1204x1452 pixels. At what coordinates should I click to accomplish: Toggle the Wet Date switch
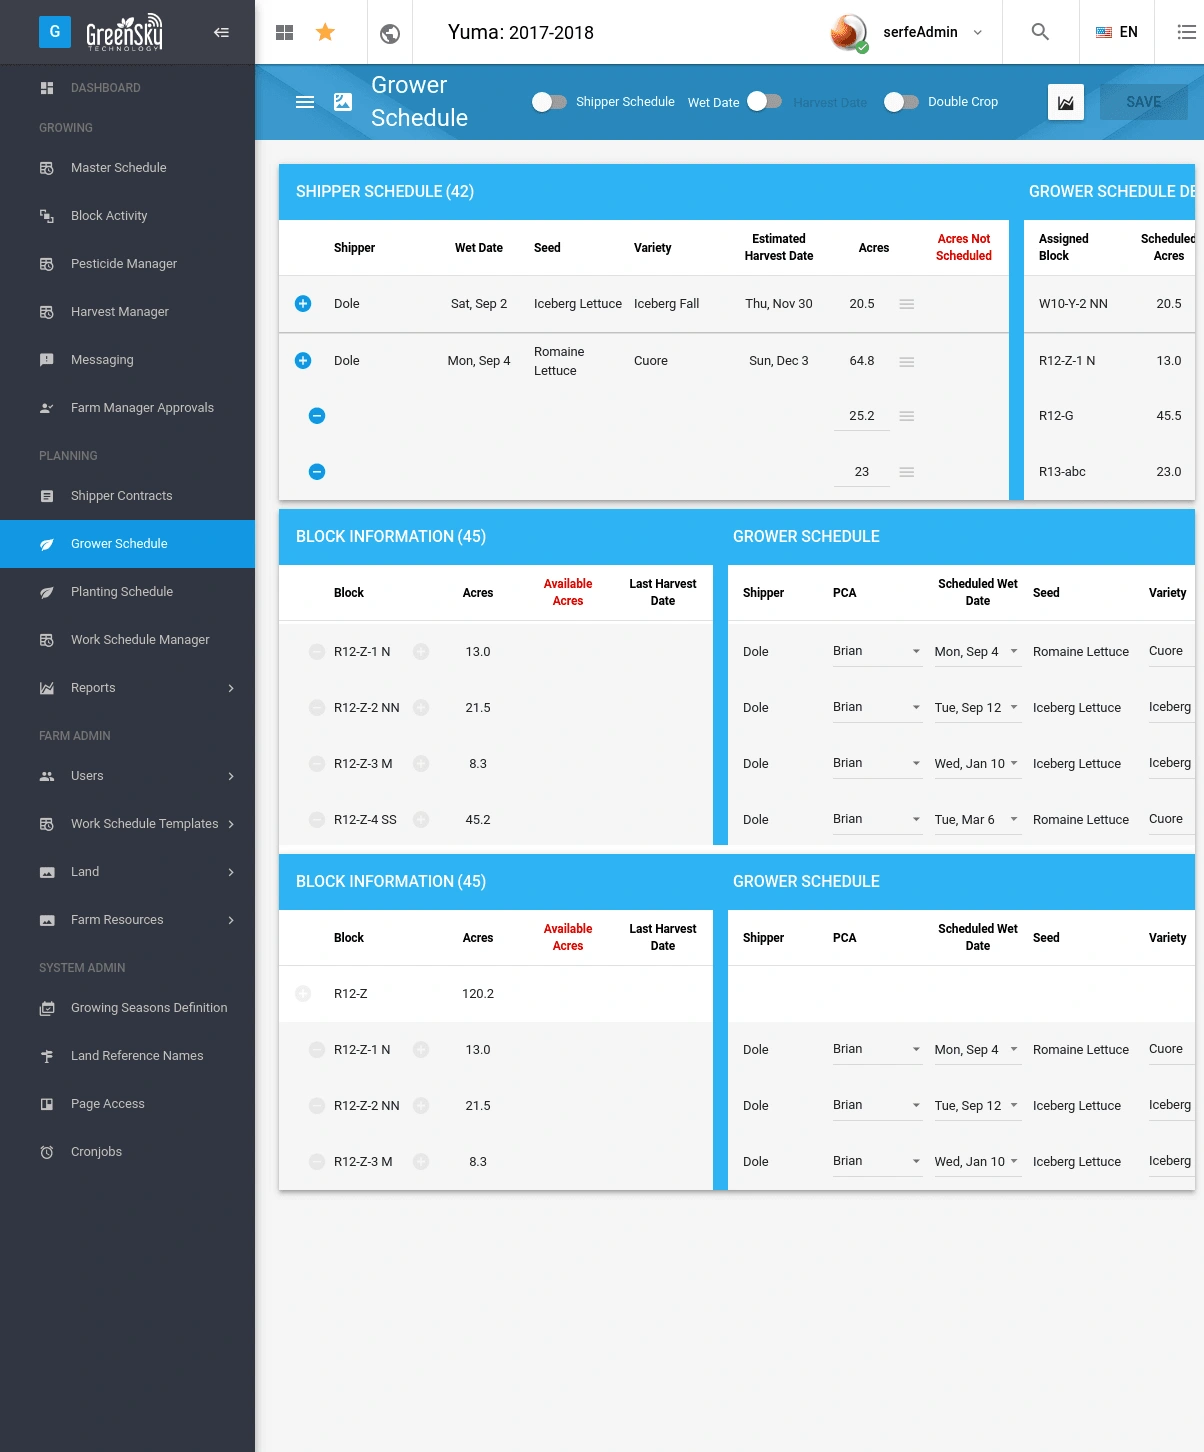click(765, 101)
